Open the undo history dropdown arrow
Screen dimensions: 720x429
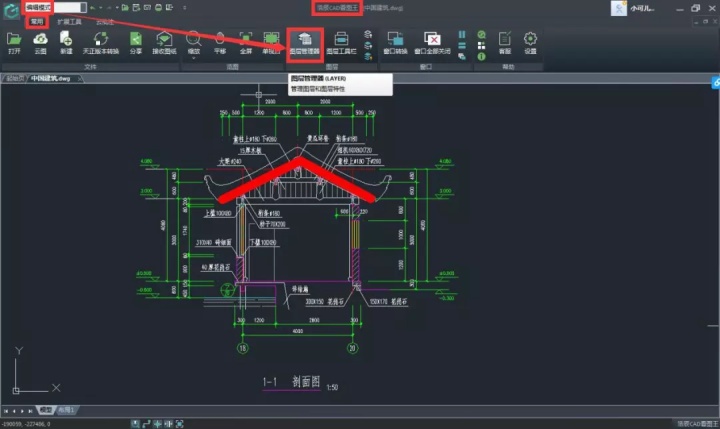(x=101, y=7)
